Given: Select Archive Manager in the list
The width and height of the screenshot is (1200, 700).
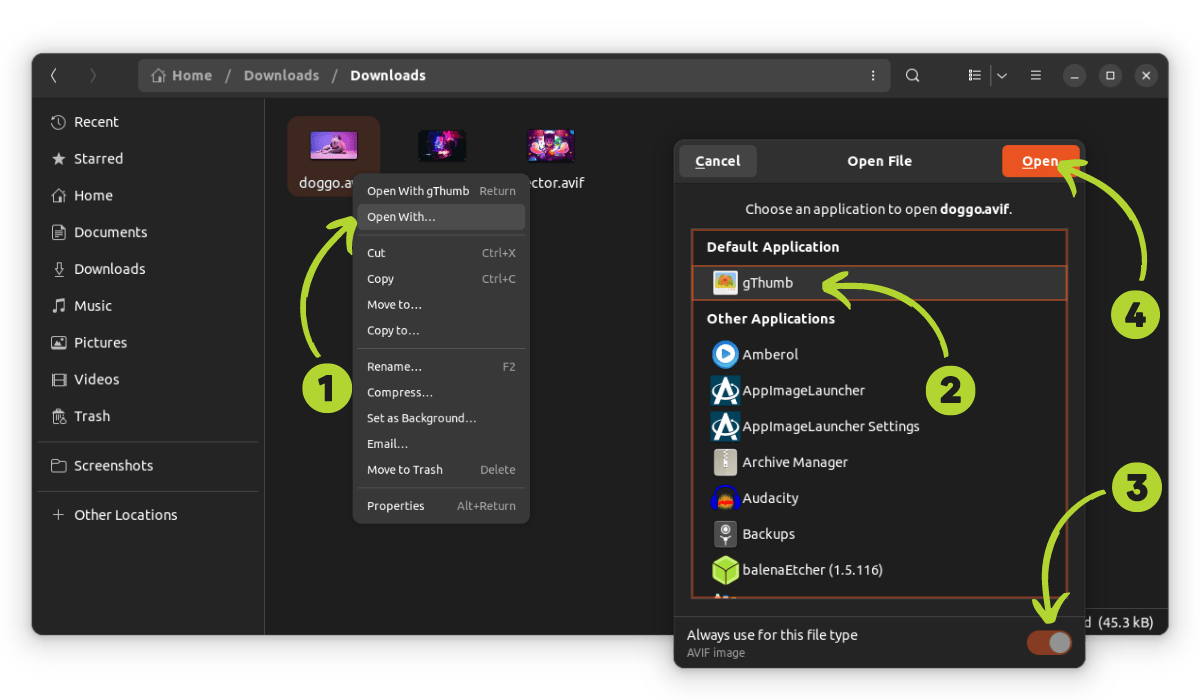Looking at the screenshot, I should tap(794, 462).
